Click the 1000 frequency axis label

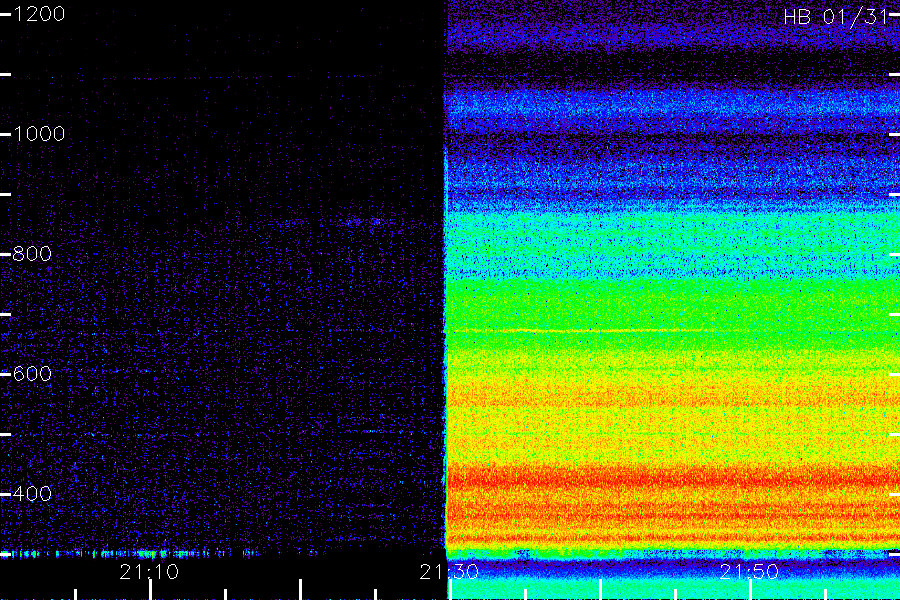click(39, 134)
